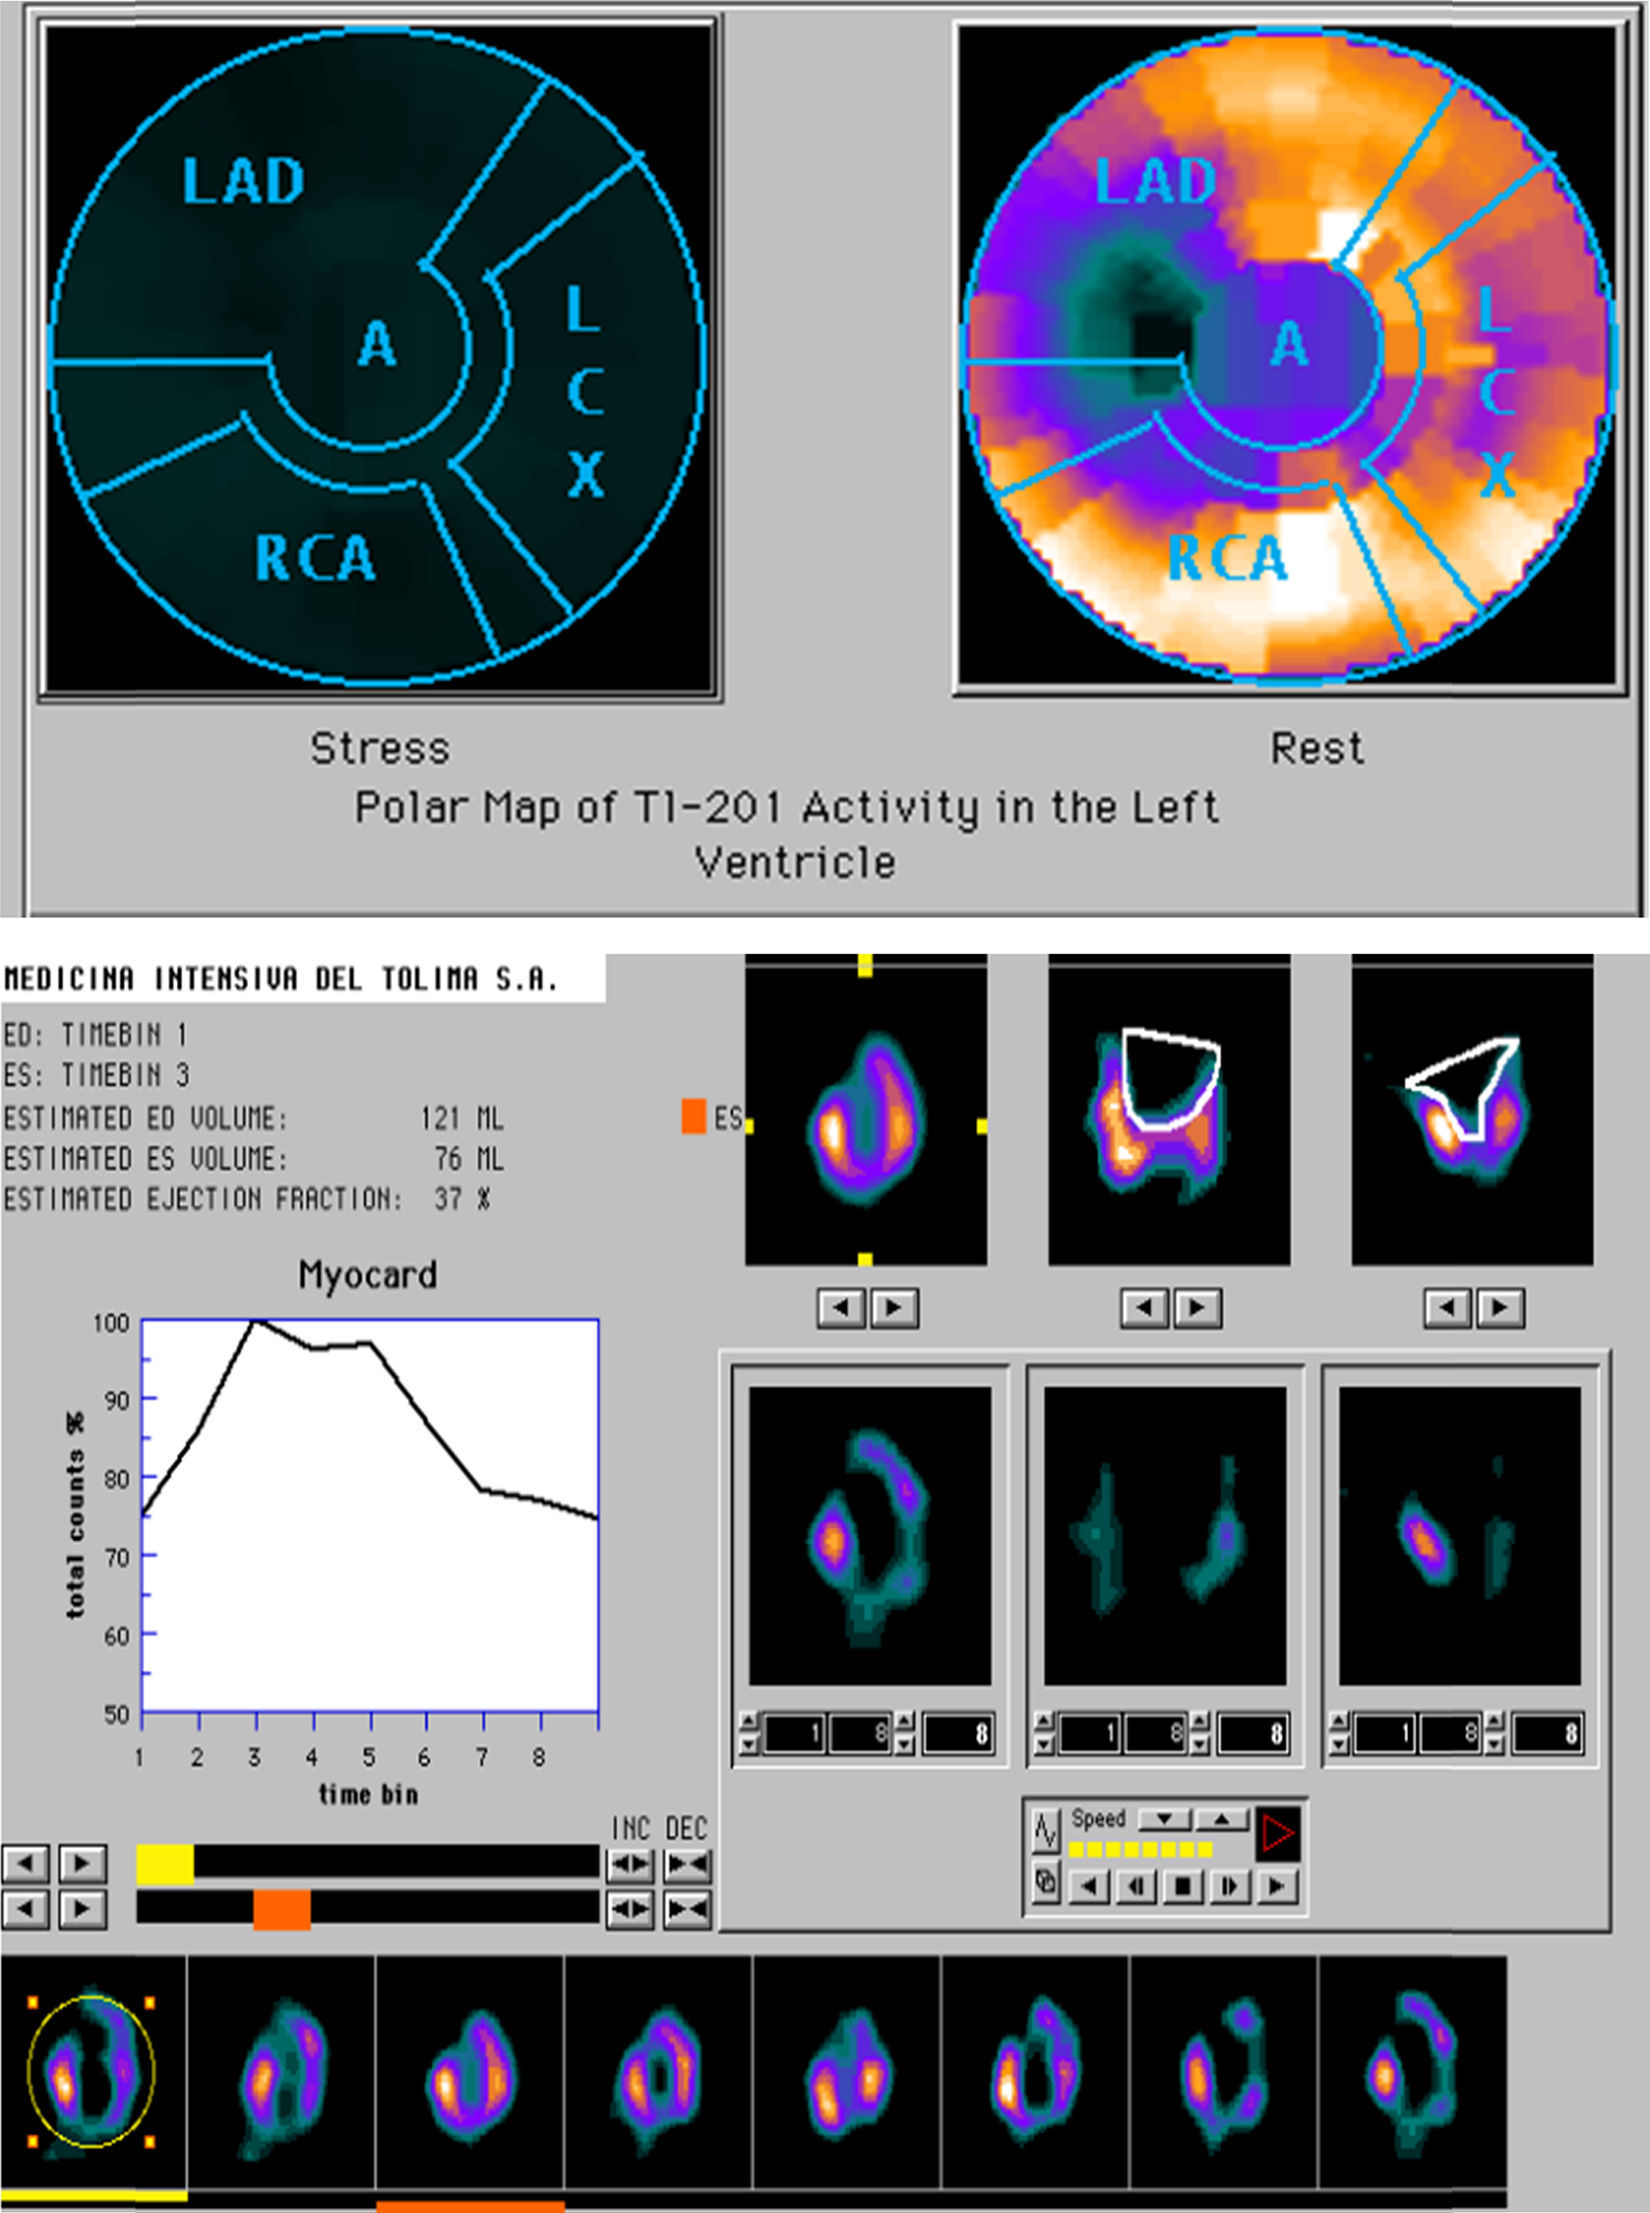Click the waveform icon beside Speed
Screen dimensions: 1650x2213
tap(1045, 1832)
